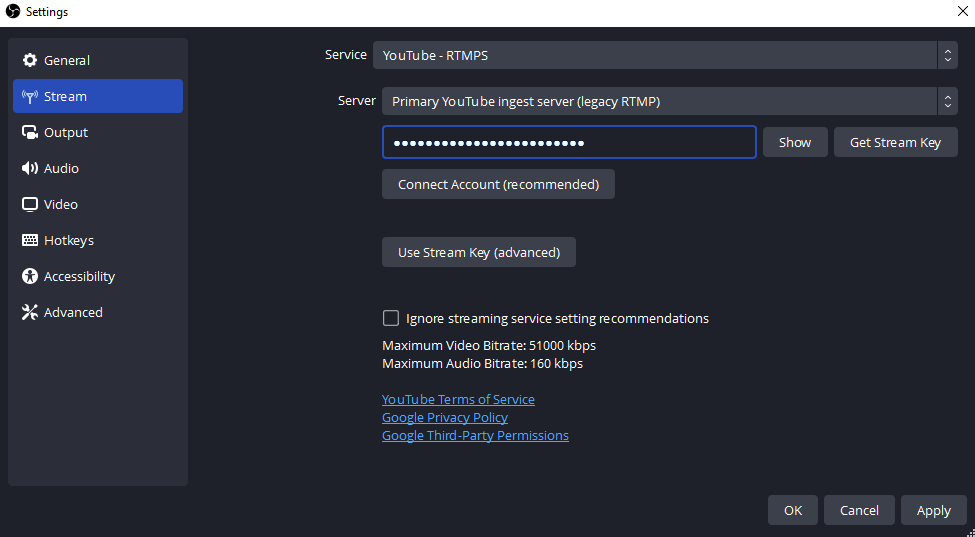Click the Audio speaker icon

(30, 169)
